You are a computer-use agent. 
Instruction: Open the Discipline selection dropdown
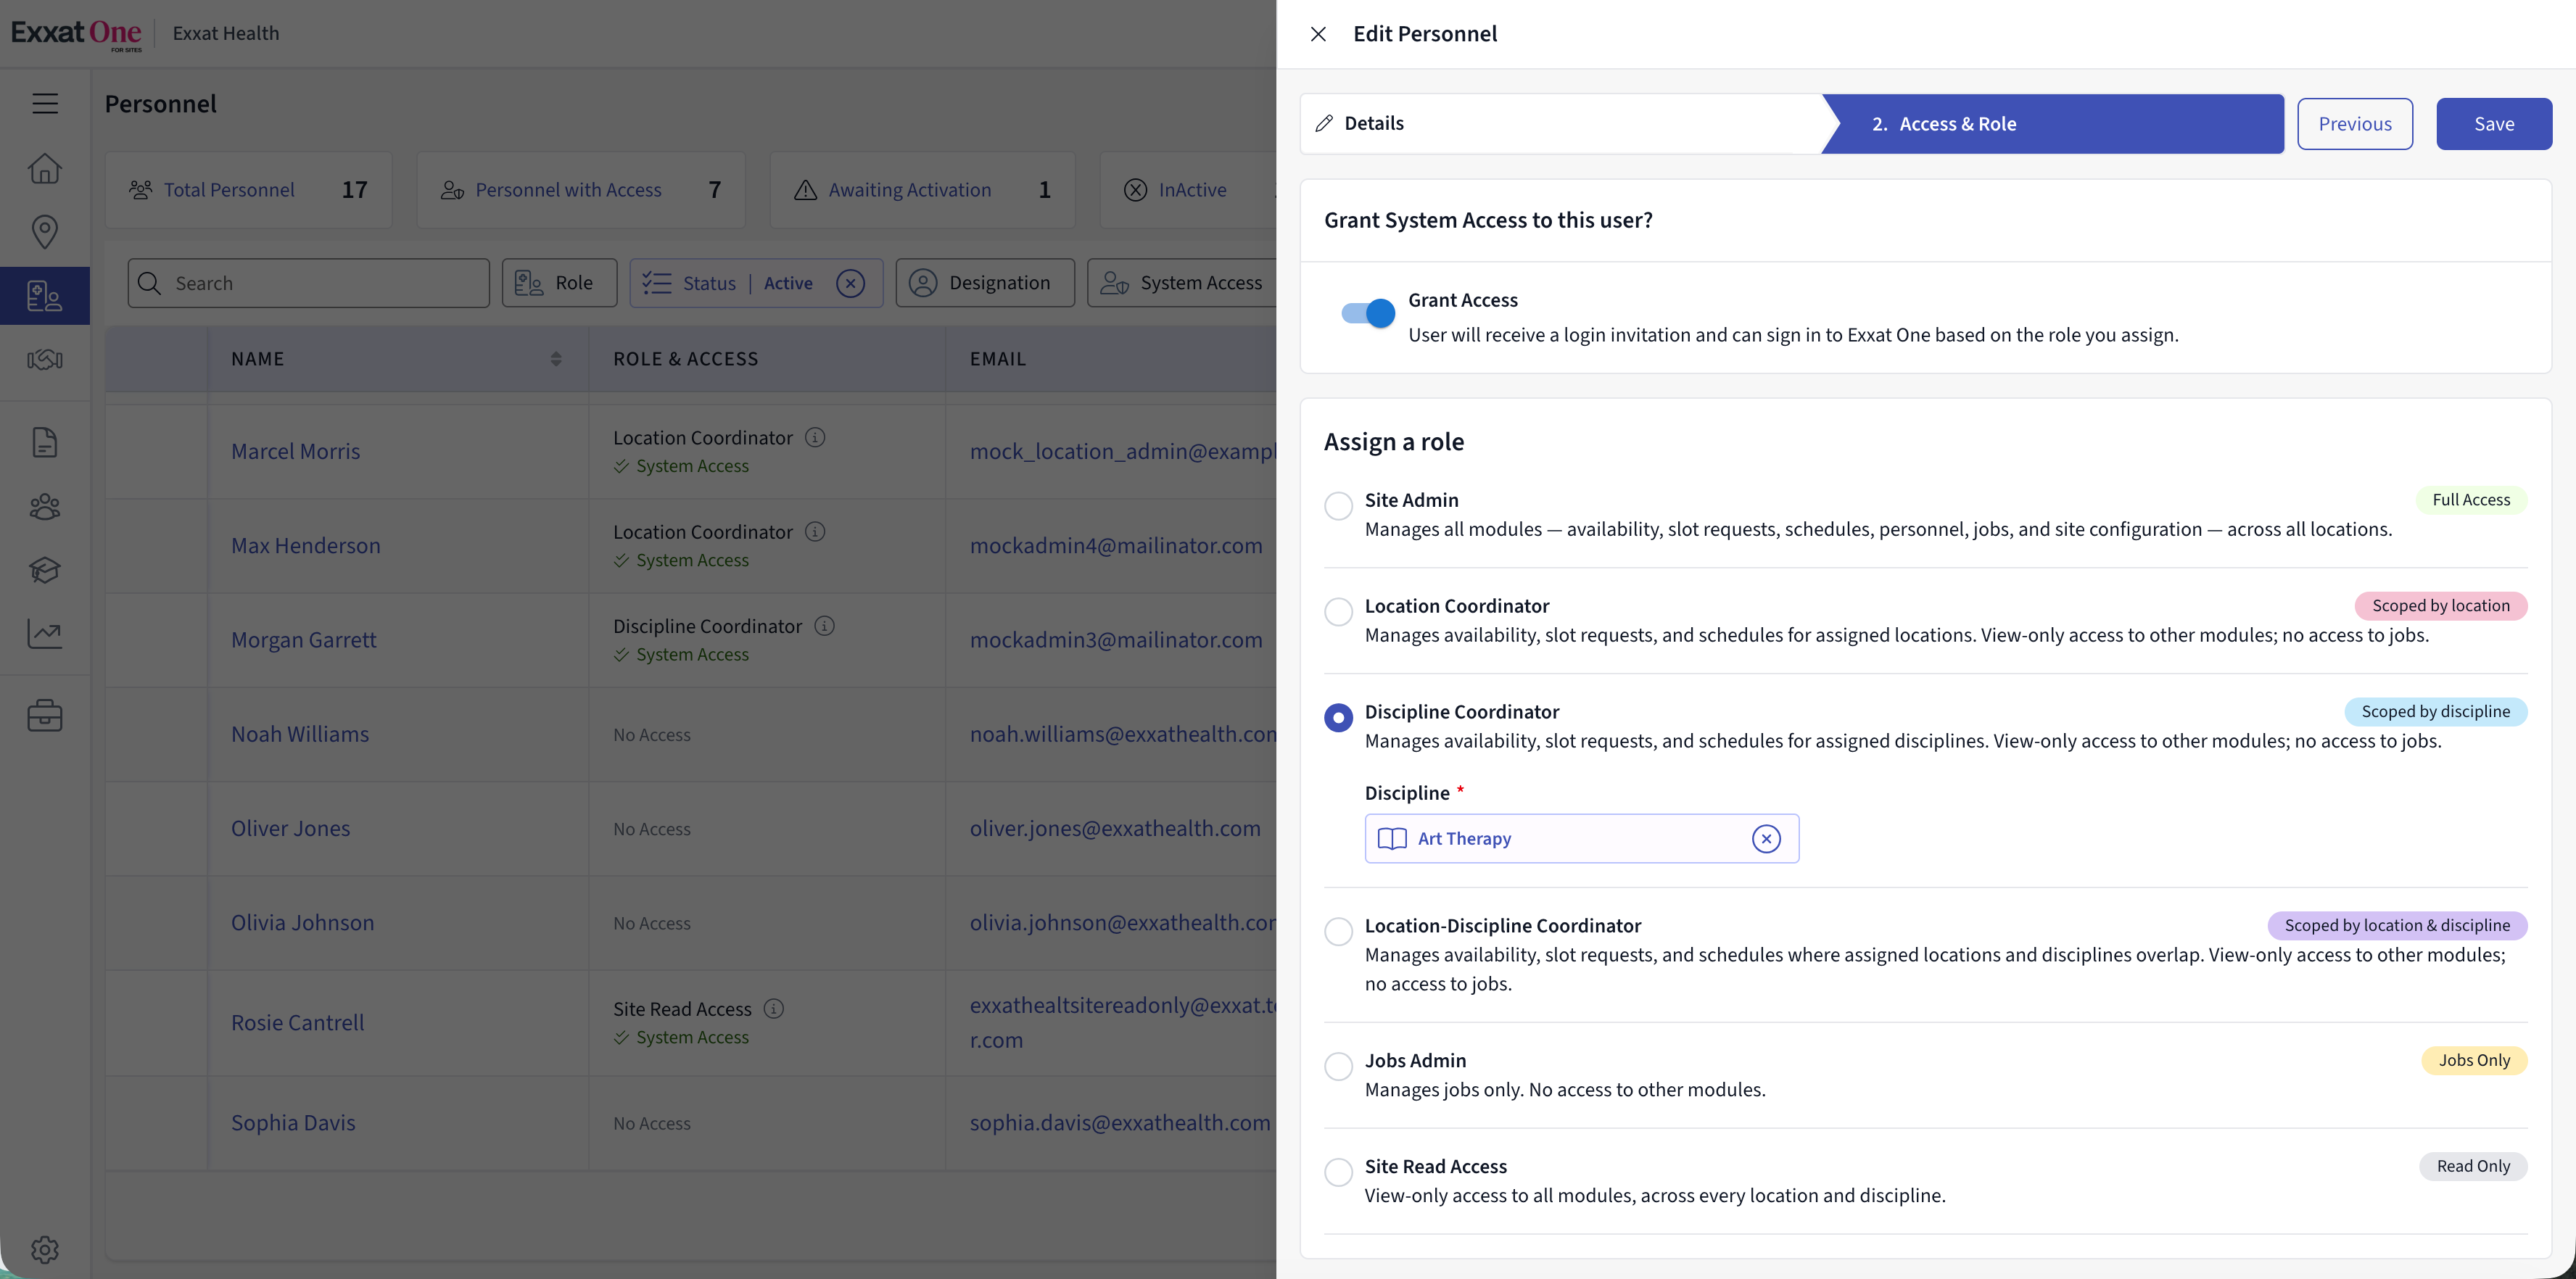(1582, 839)
